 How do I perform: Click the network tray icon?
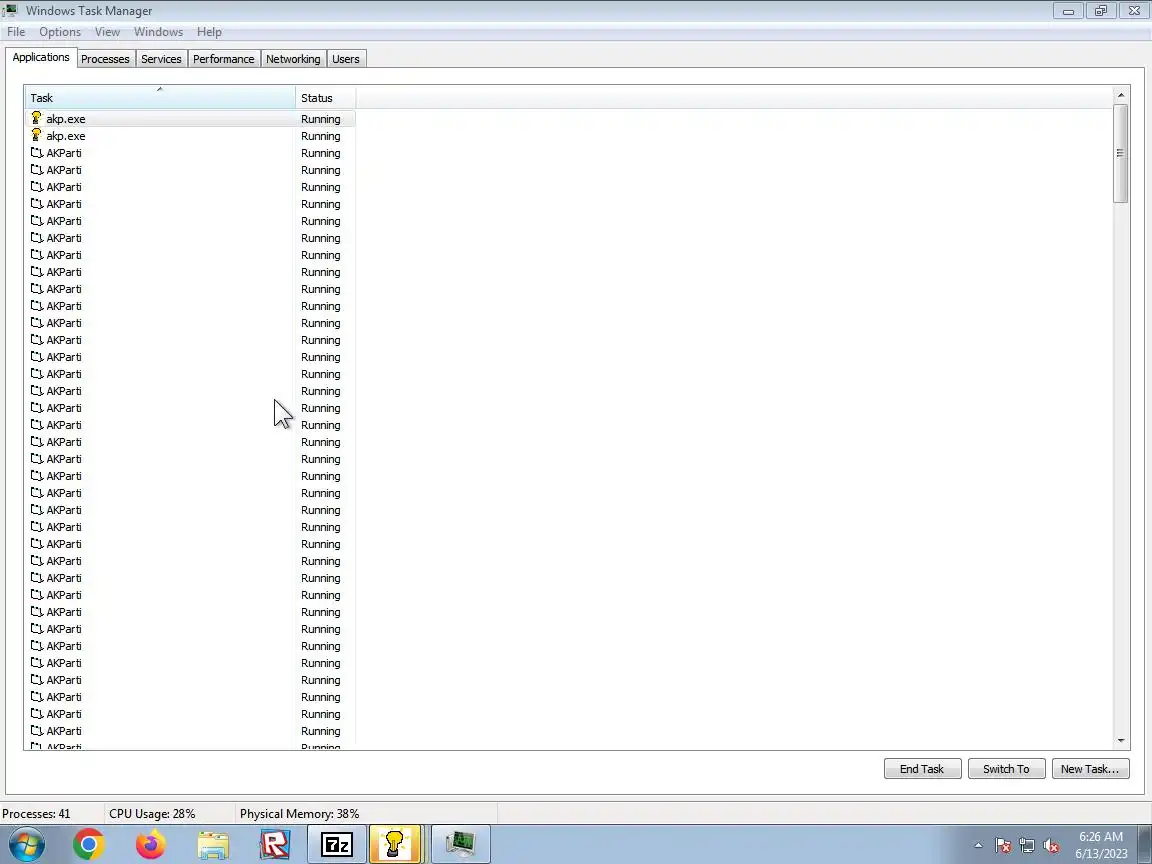pos(1027,846)
